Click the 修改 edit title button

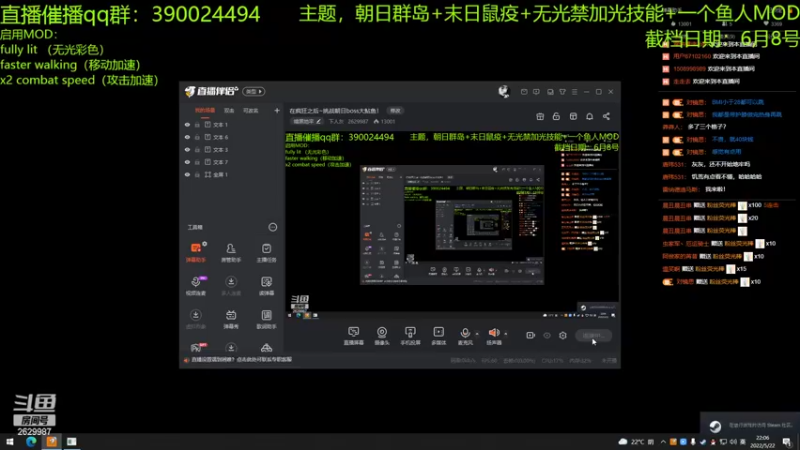(395, 111)
